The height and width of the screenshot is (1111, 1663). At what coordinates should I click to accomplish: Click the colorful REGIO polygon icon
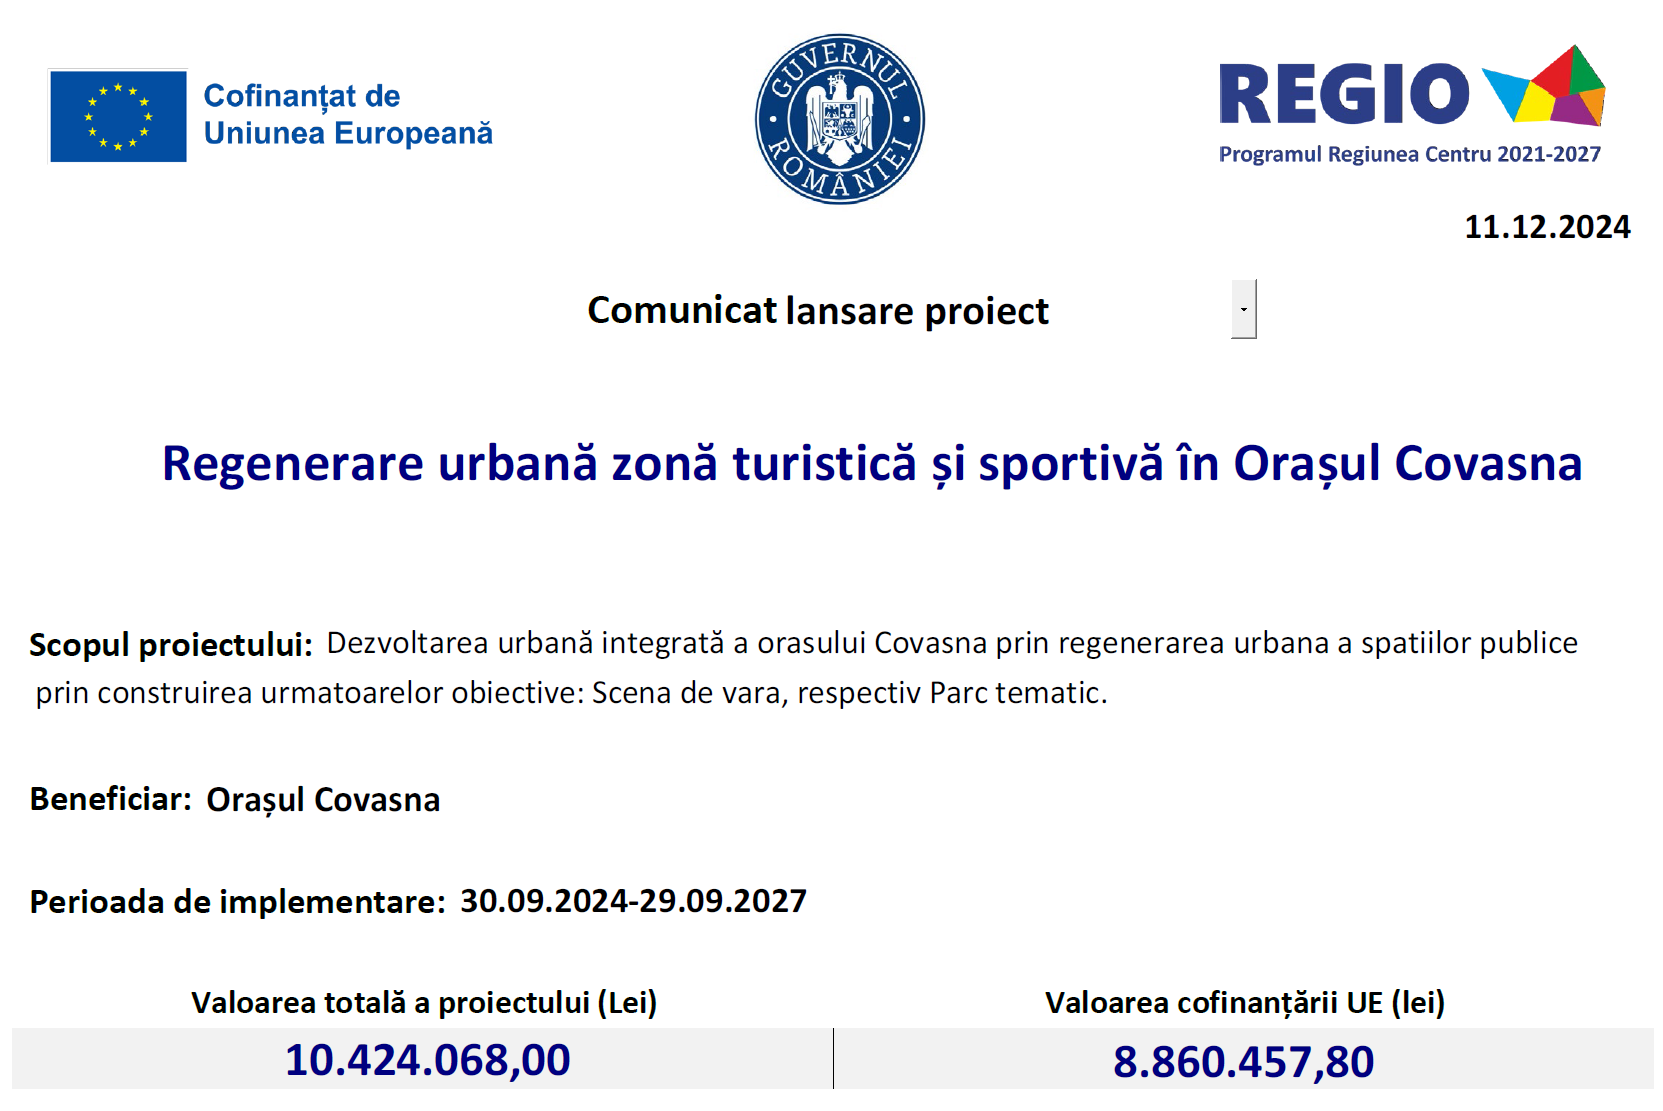tap(1544, 86)
